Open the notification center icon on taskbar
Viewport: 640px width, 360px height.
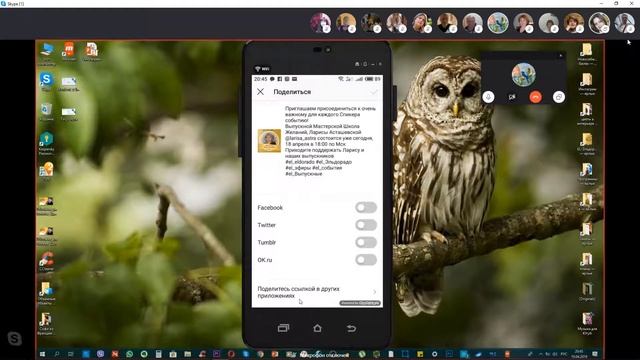pos(595,354)
